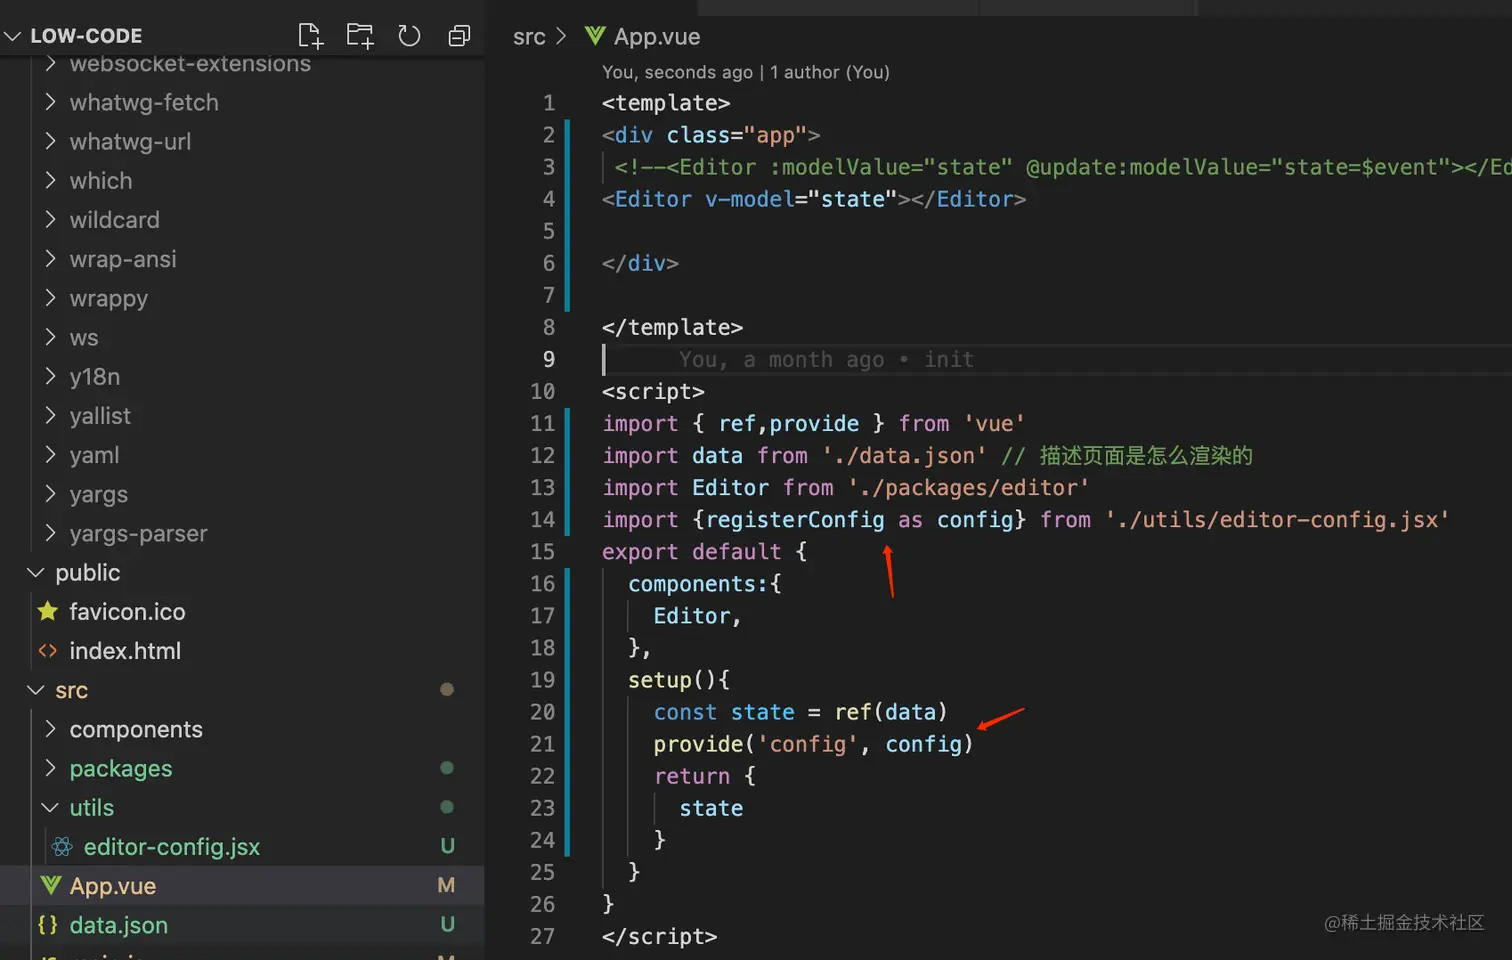This screenshot has height=960, width=1512.
Task: Click the editor-config.jsx React icon
Action: [x=62, y=847]
